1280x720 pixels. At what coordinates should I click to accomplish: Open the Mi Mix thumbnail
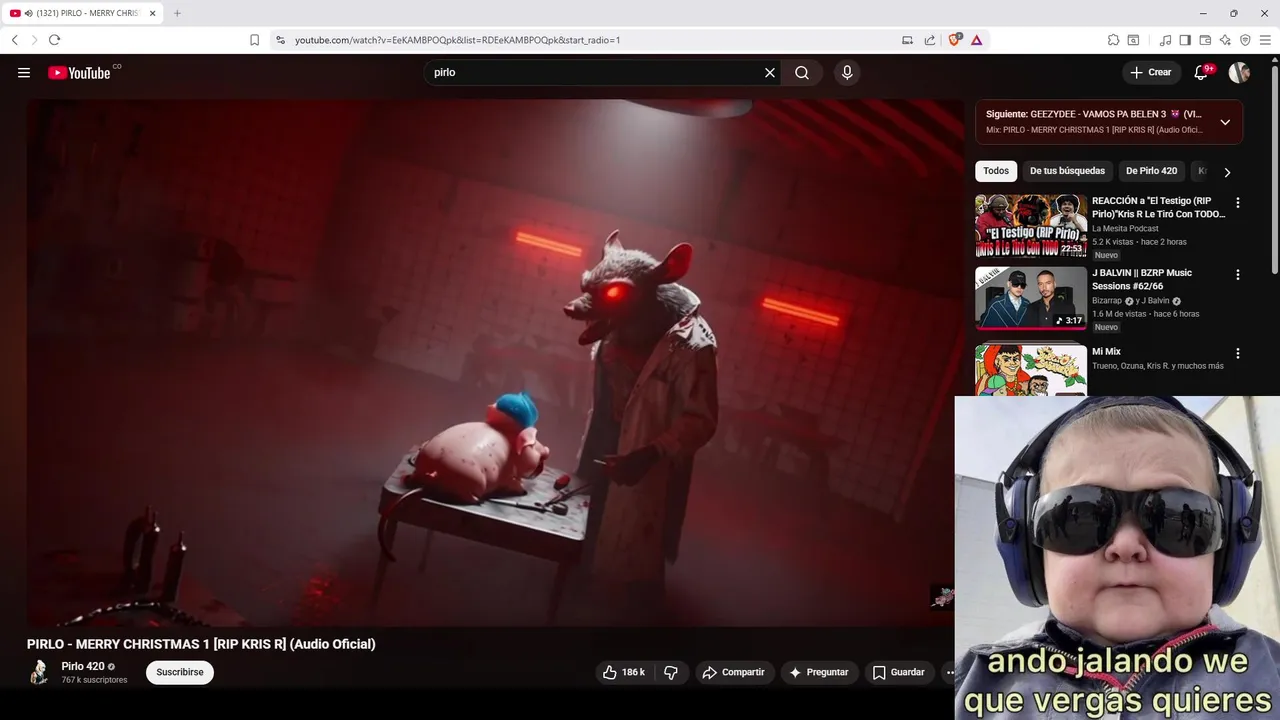tap(1031, 370)
